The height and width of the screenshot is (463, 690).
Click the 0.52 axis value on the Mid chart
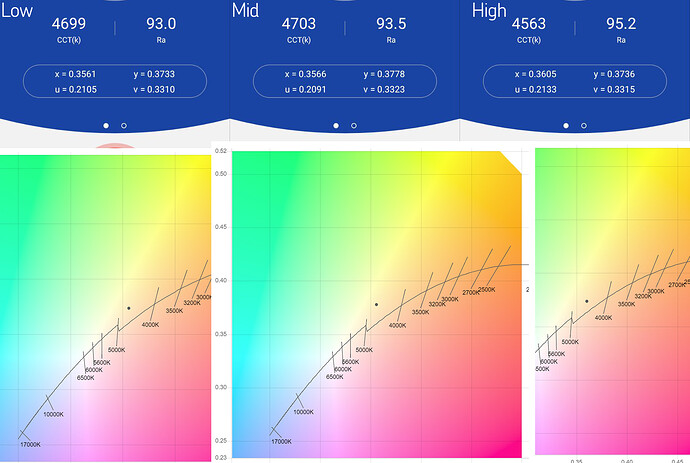click(221, 151)
